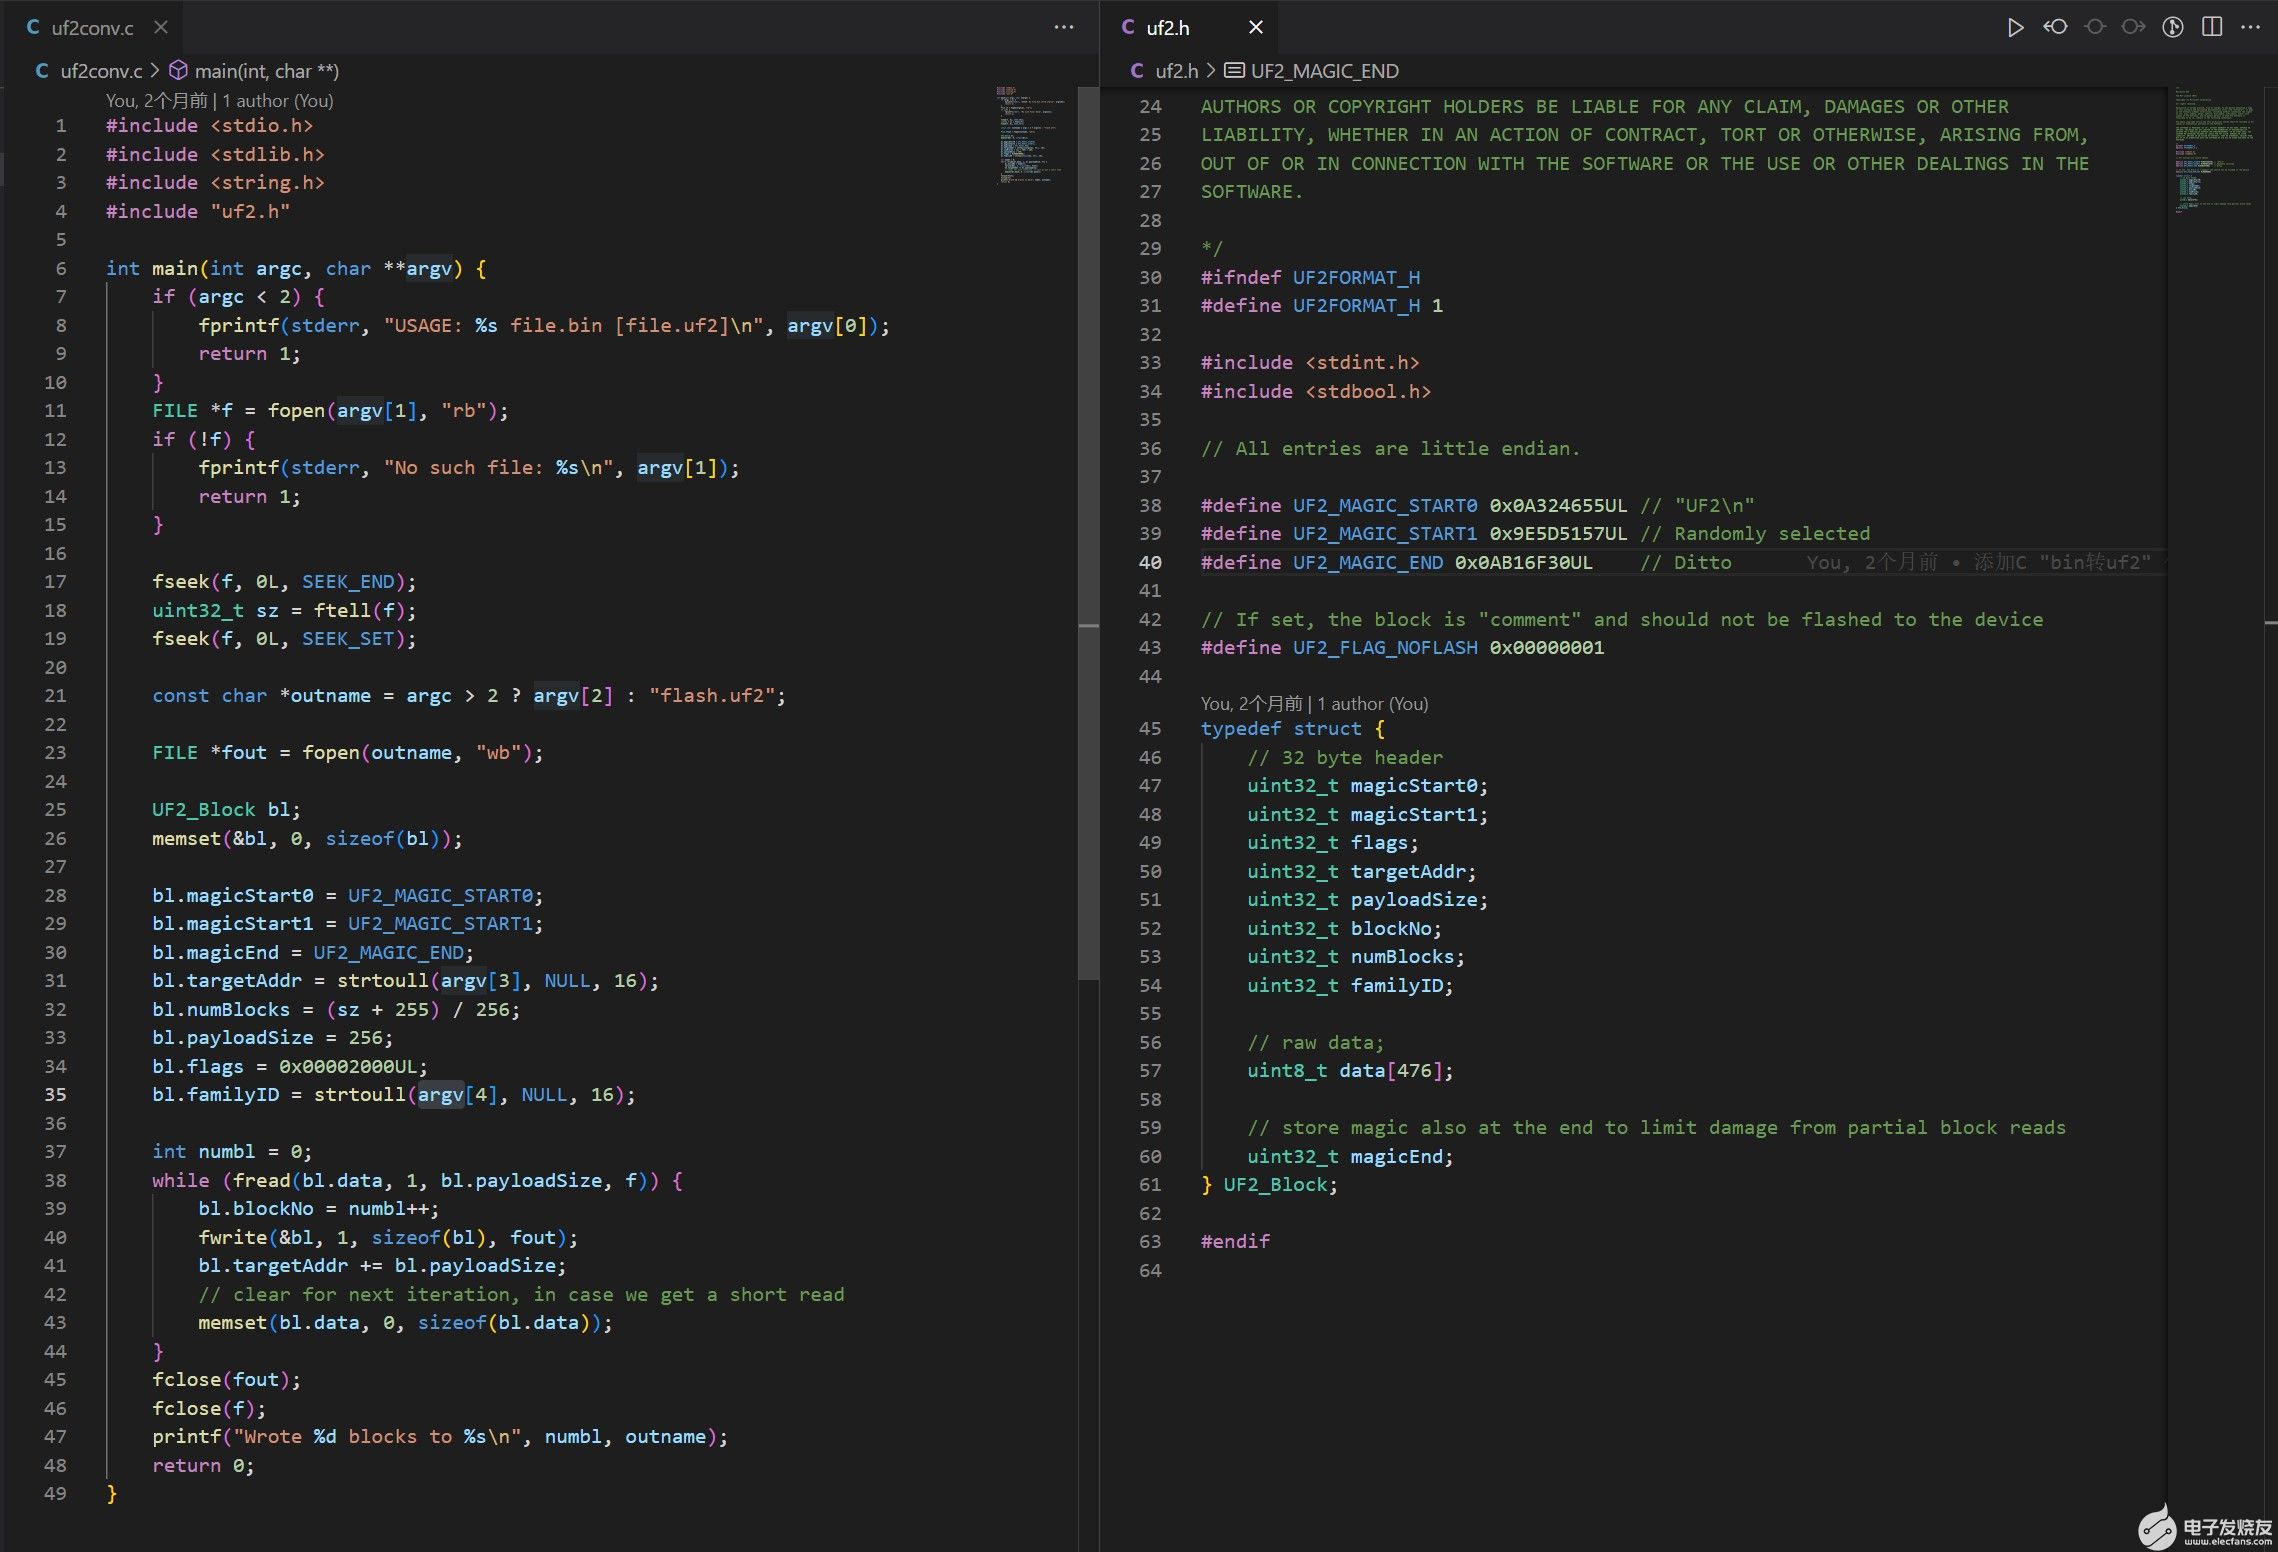Click UF2_MAGIC_END in line 30 of uf2conv.c
The height and width of the screenshot is (1552, 2278).
388,952
